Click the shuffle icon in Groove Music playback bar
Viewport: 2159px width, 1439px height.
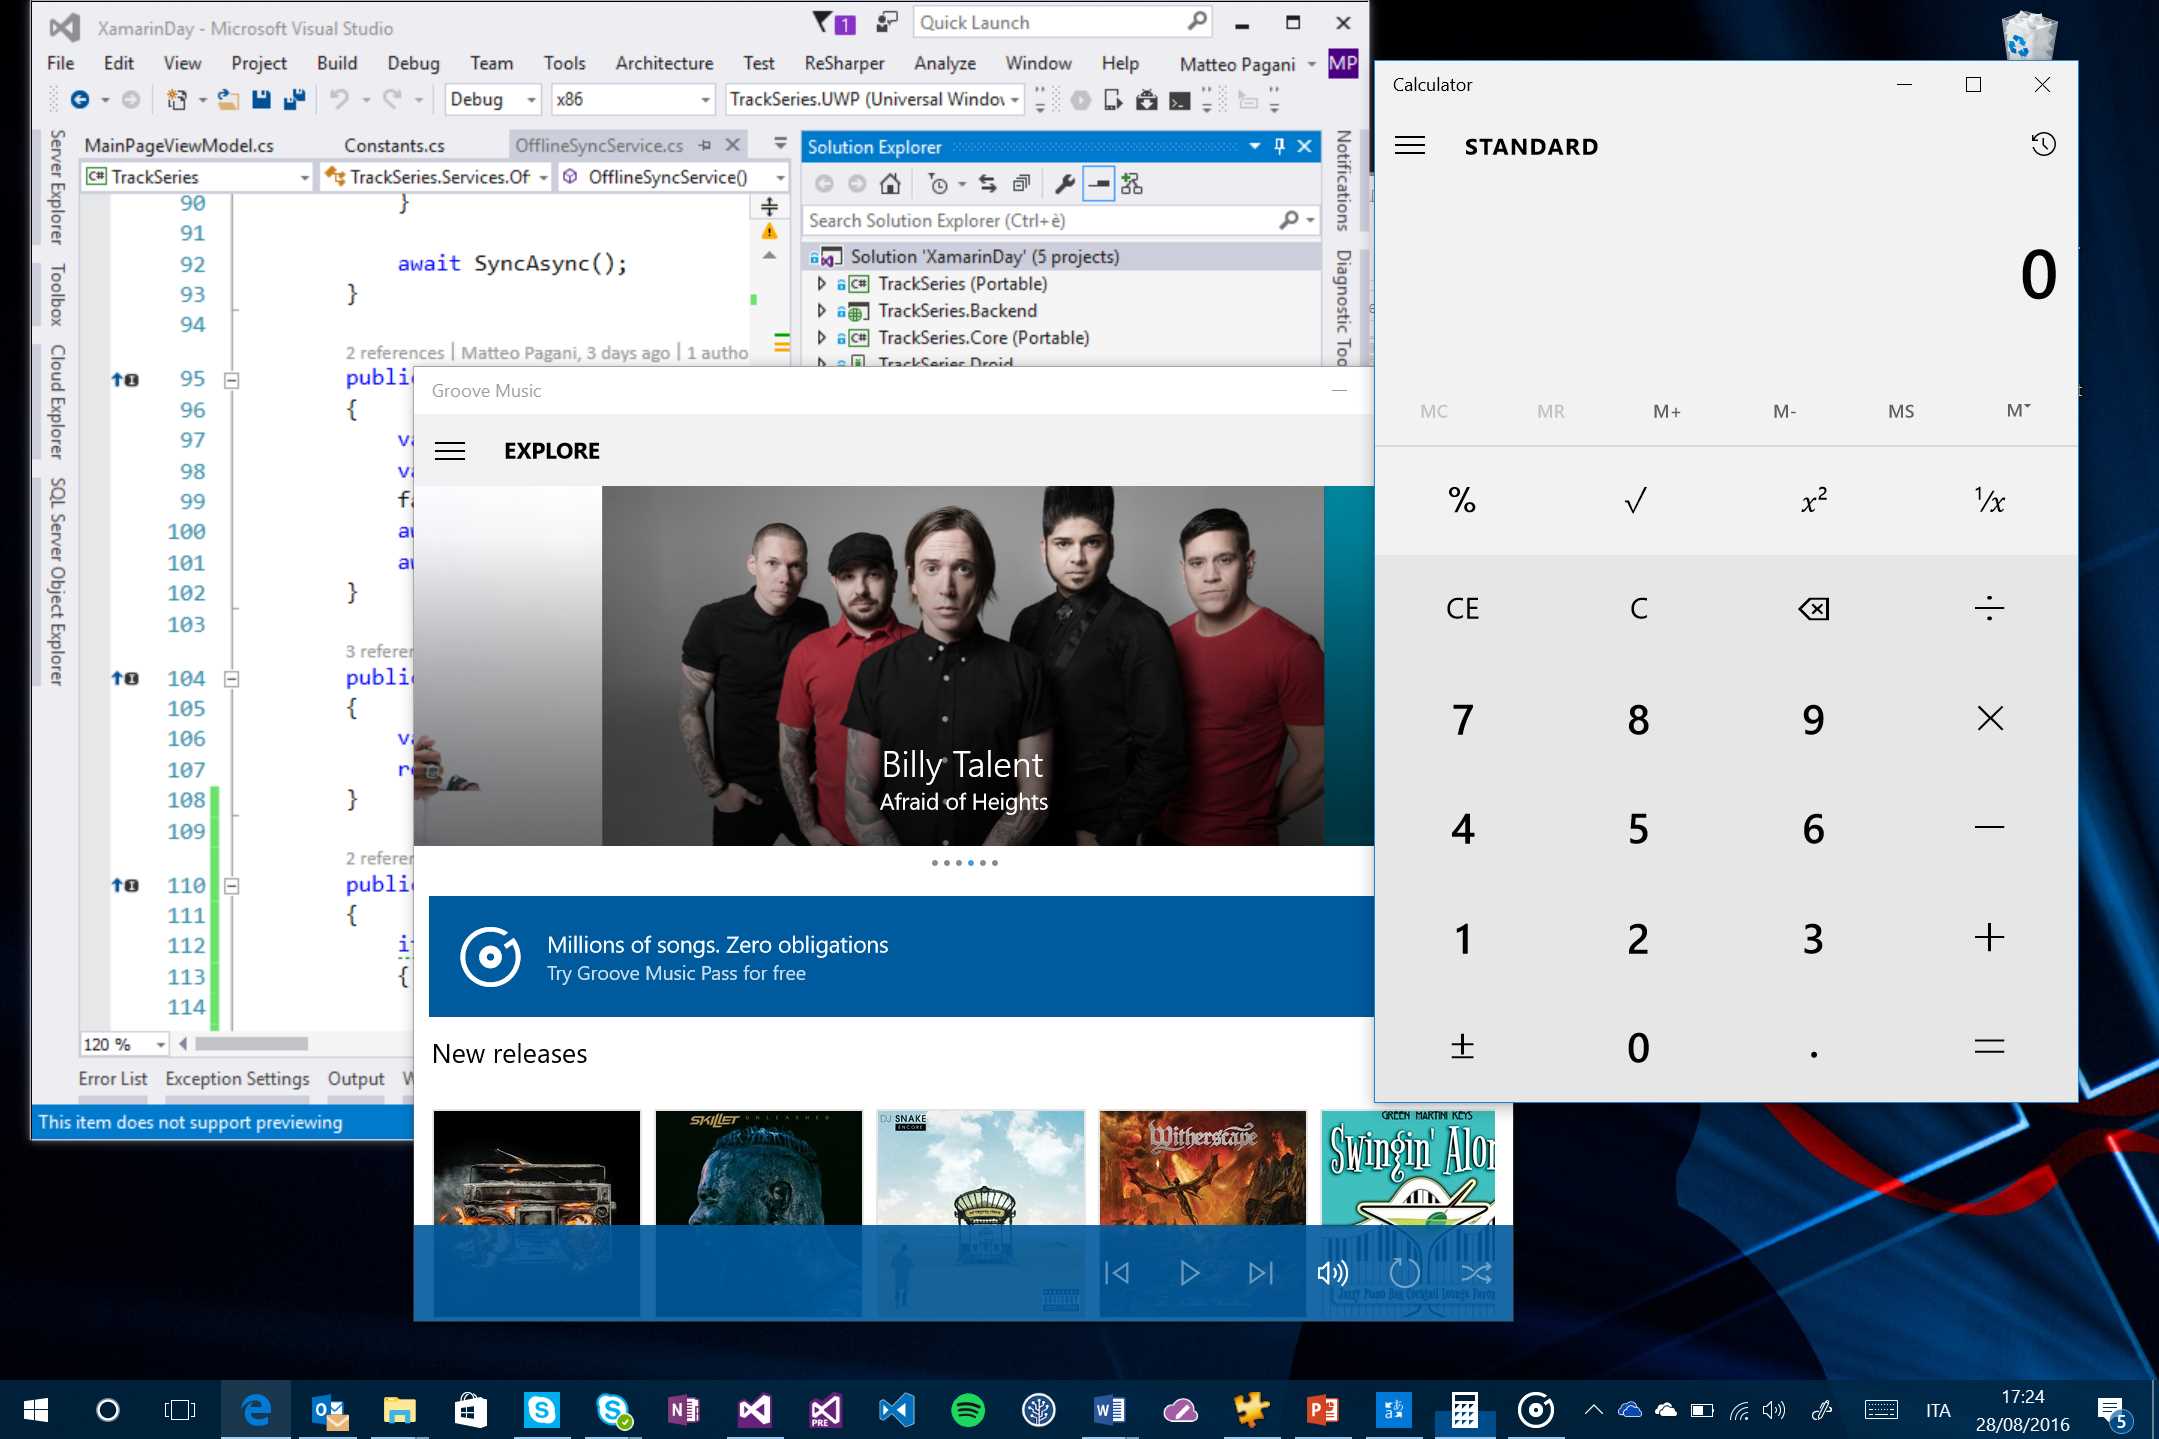[1476, 1272]
